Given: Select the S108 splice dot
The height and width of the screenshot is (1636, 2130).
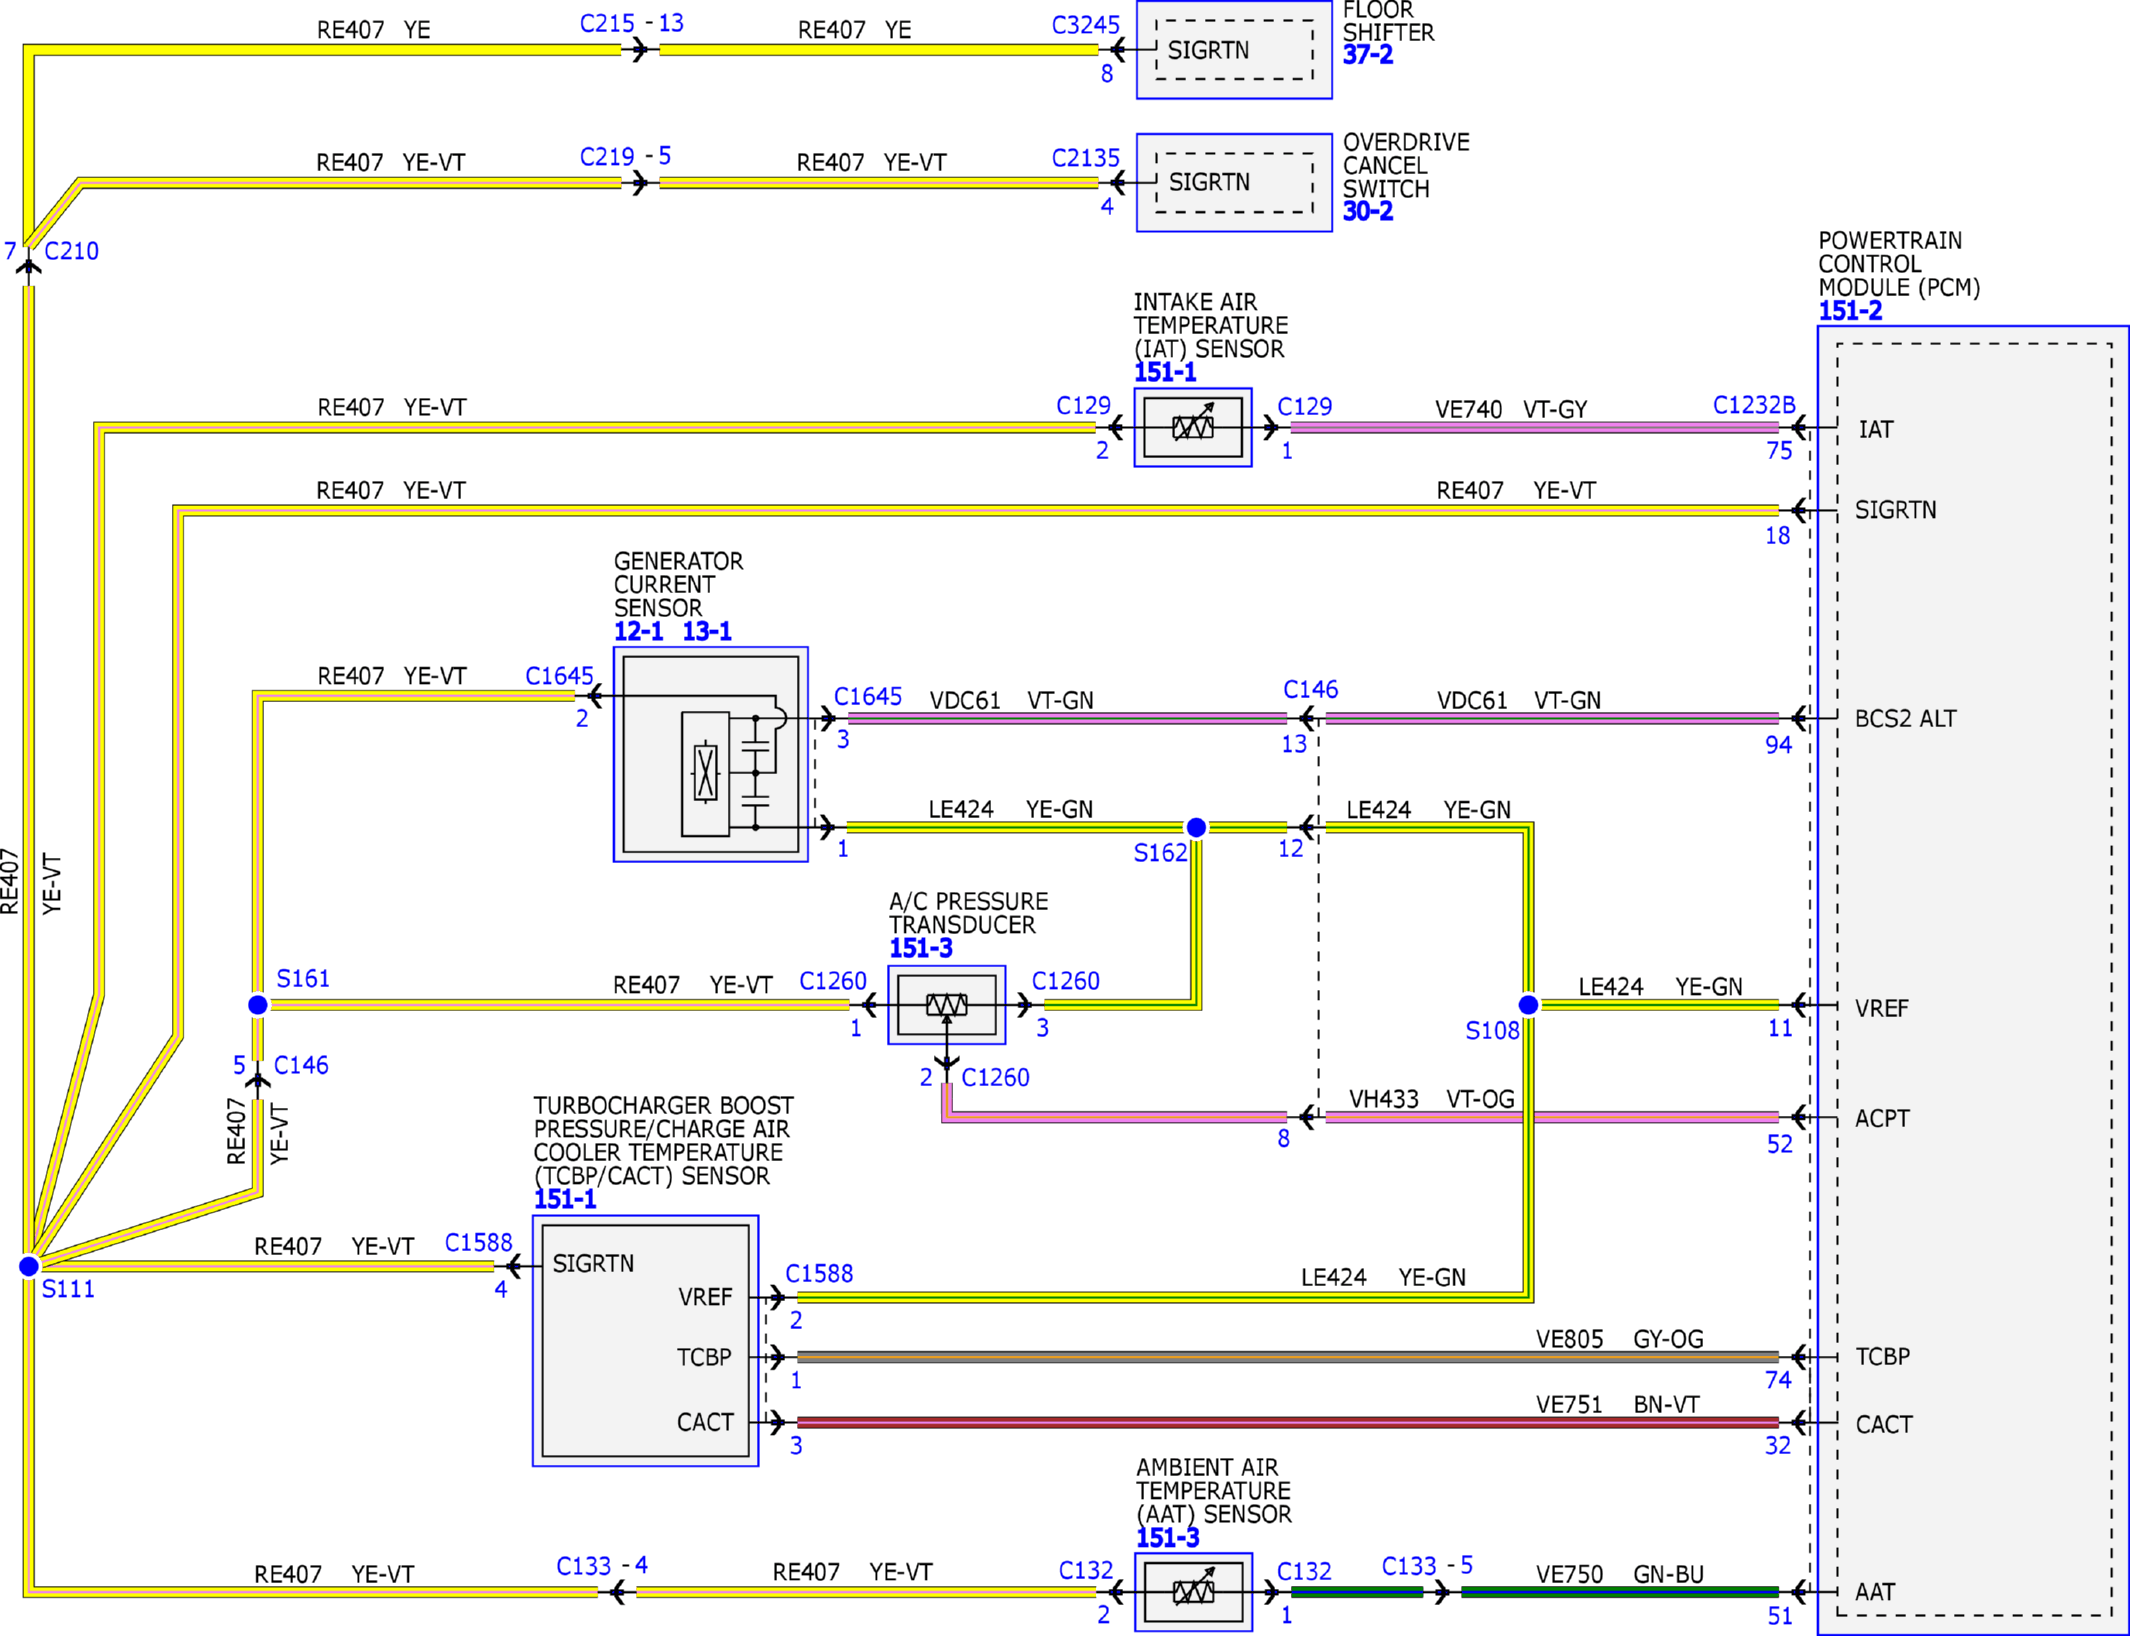Looking at the screenshot, I should click(x=1528, y=1005).
